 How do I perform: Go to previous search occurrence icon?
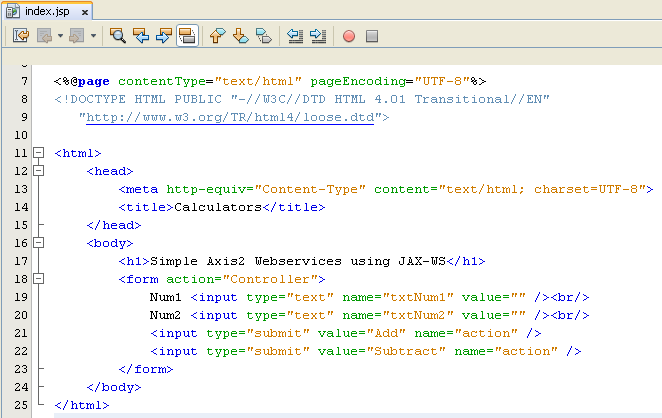(x=141, y=35)
